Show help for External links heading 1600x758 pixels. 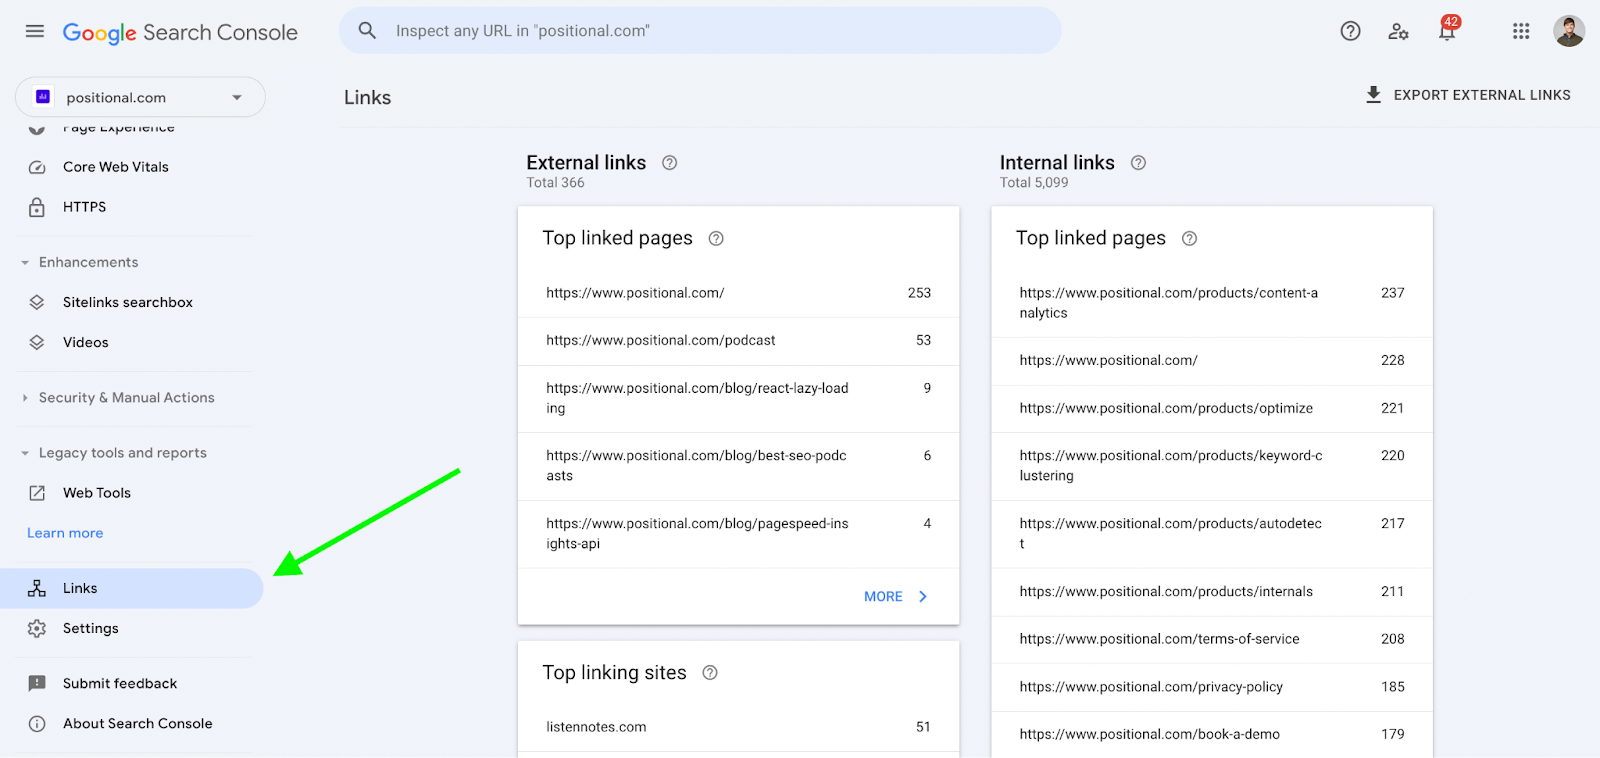point(670,163)
